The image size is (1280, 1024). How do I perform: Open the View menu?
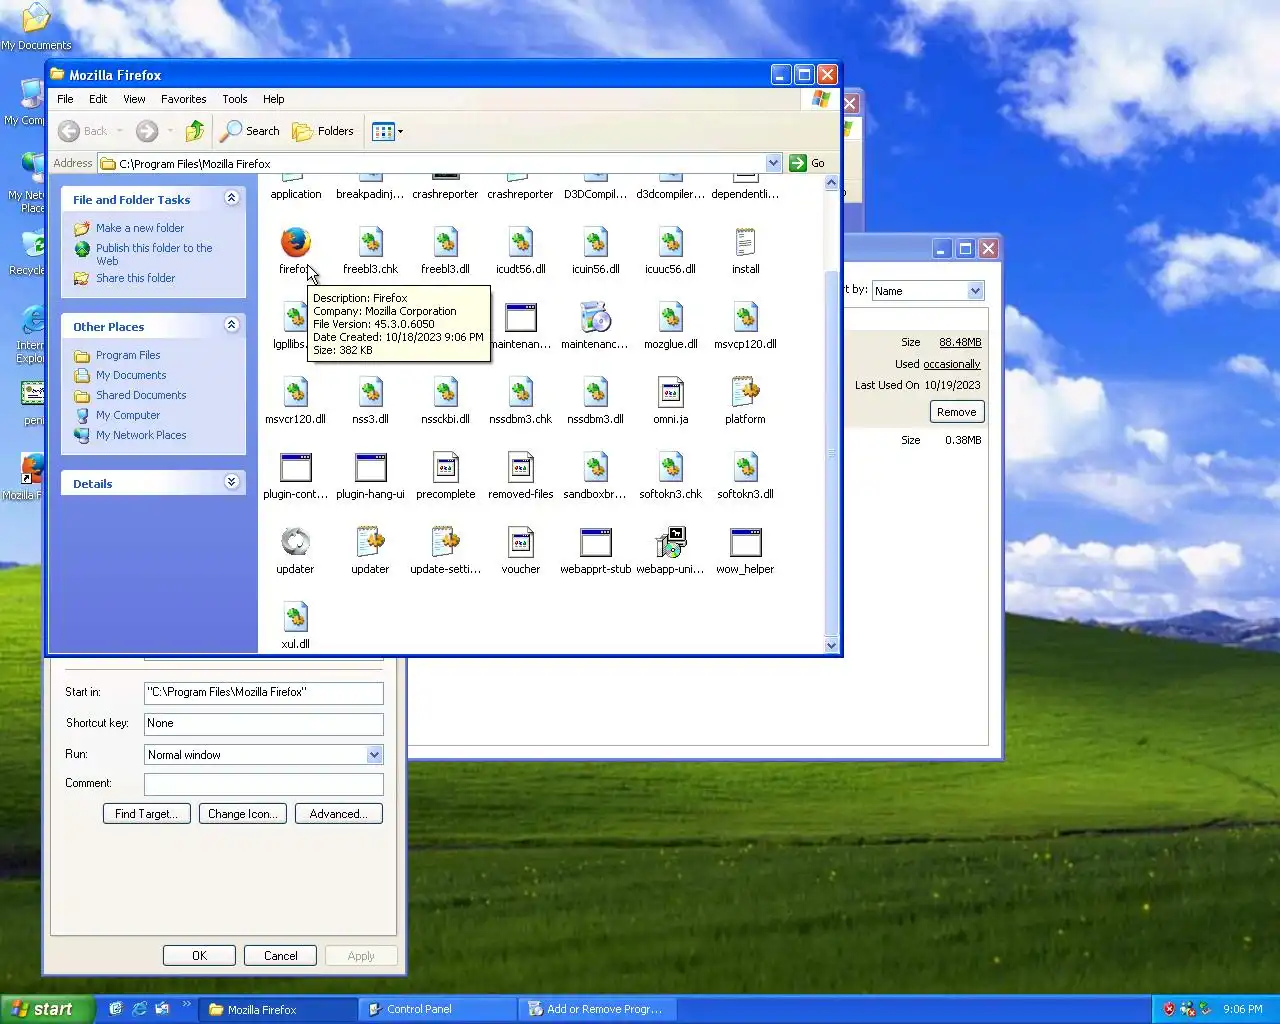[x=134, y=99]
